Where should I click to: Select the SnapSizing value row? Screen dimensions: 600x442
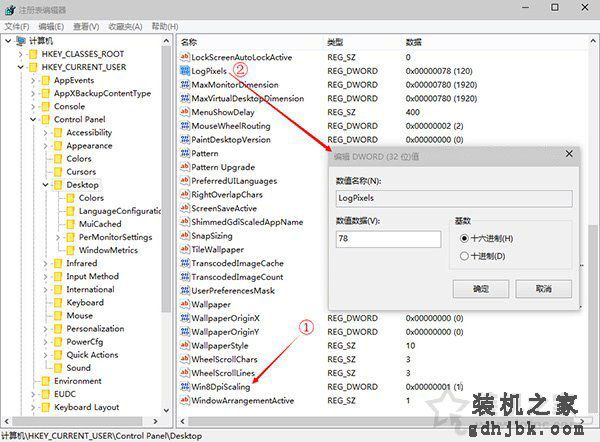[212, 236]
